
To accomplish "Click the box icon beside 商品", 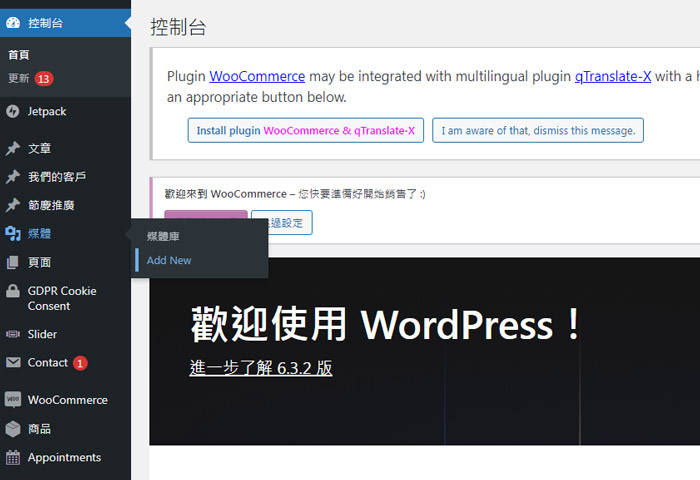I will click(x=13, y=429).
